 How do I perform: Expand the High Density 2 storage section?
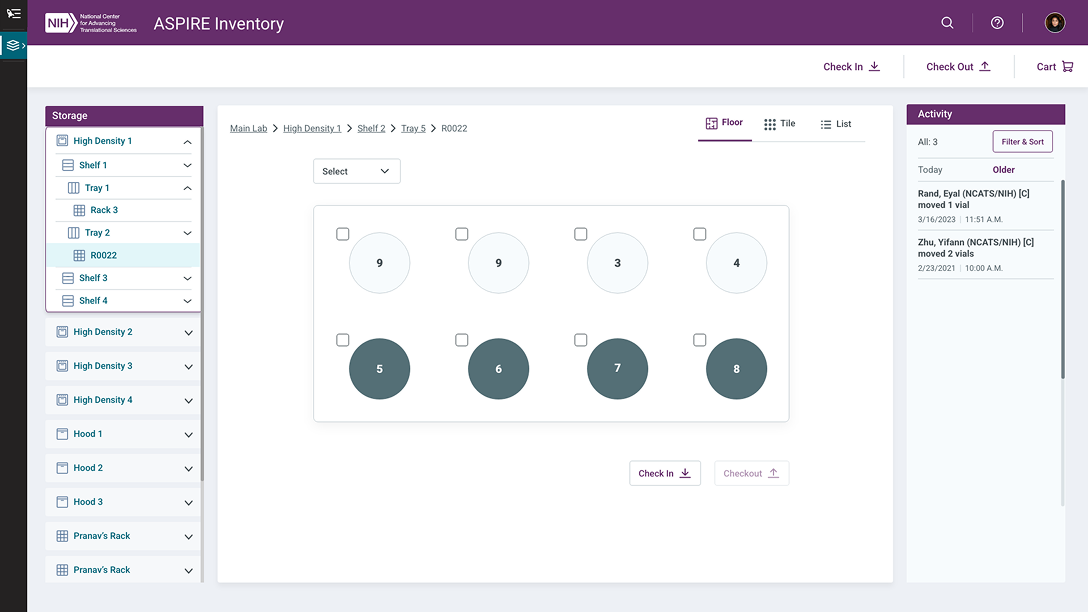pyautogui.click(x=188, y=332)
